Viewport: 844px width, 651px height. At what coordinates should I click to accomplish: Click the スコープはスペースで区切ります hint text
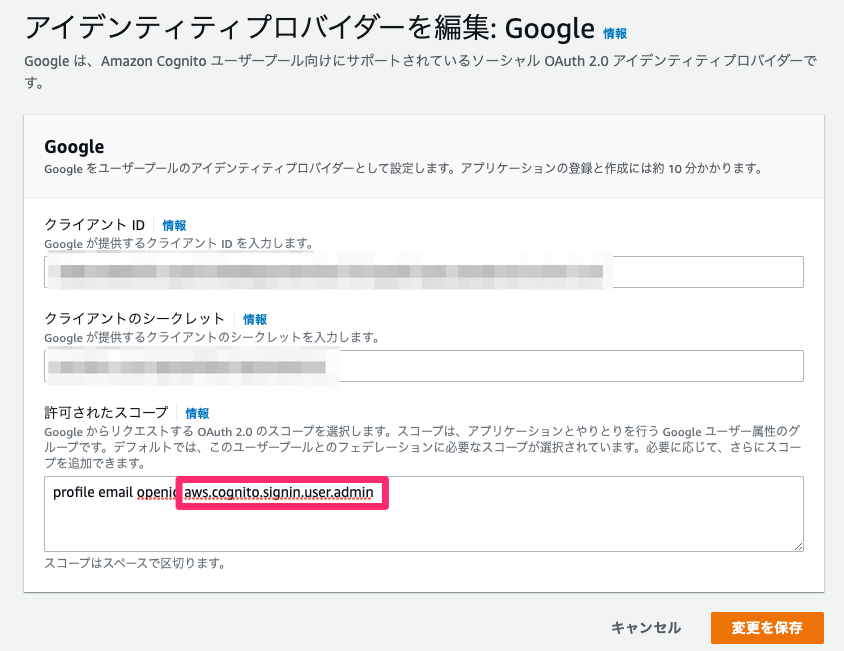135,563
